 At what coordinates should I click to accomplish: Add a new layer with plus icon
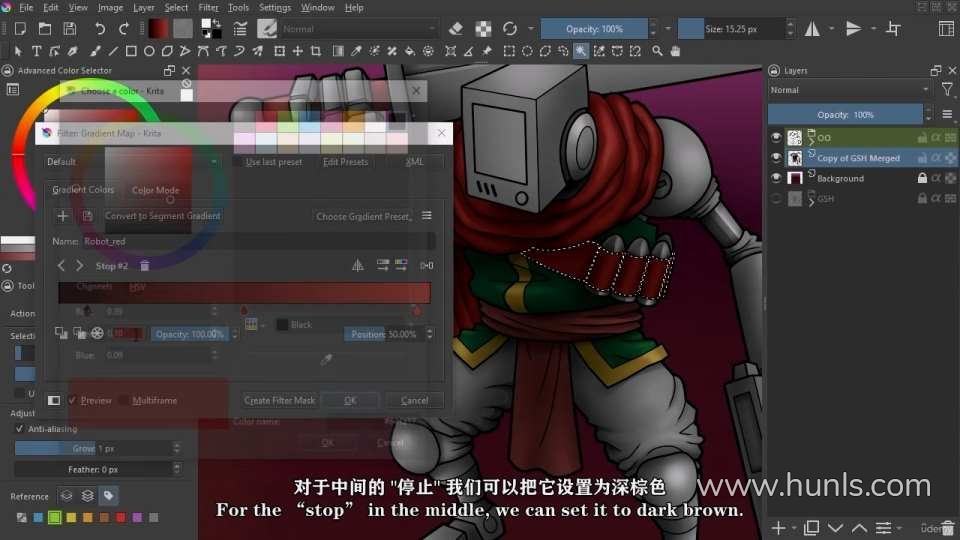pyautogui.click(x=778, y=527)
